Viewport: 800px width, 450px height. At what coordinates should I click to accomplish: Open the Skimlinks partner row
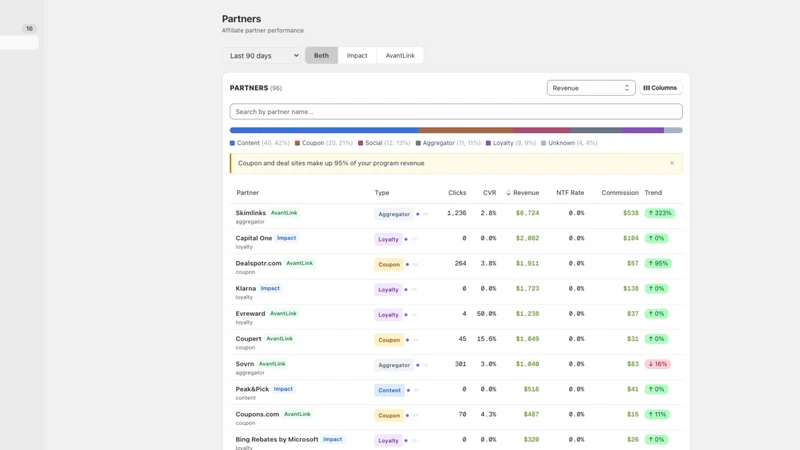click(456, 216)
